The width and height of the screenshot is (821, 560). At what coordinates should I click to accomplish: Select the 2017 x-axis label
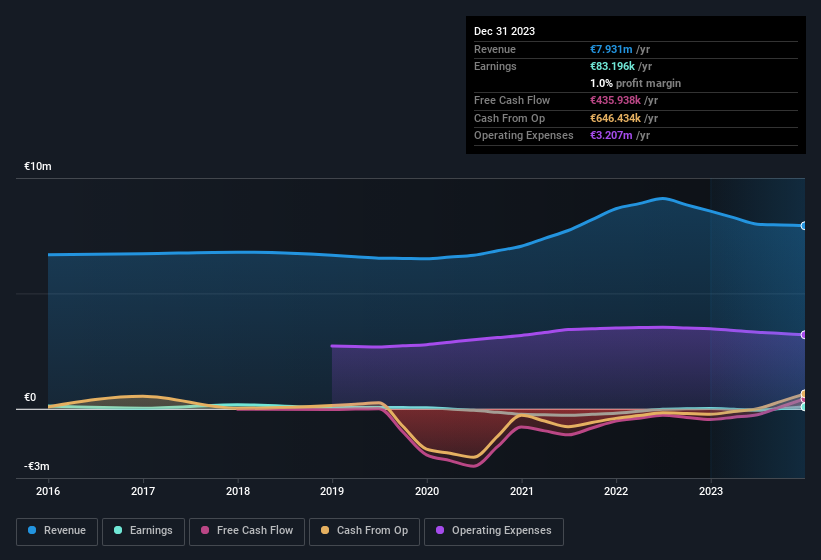(x=142, y=491)
